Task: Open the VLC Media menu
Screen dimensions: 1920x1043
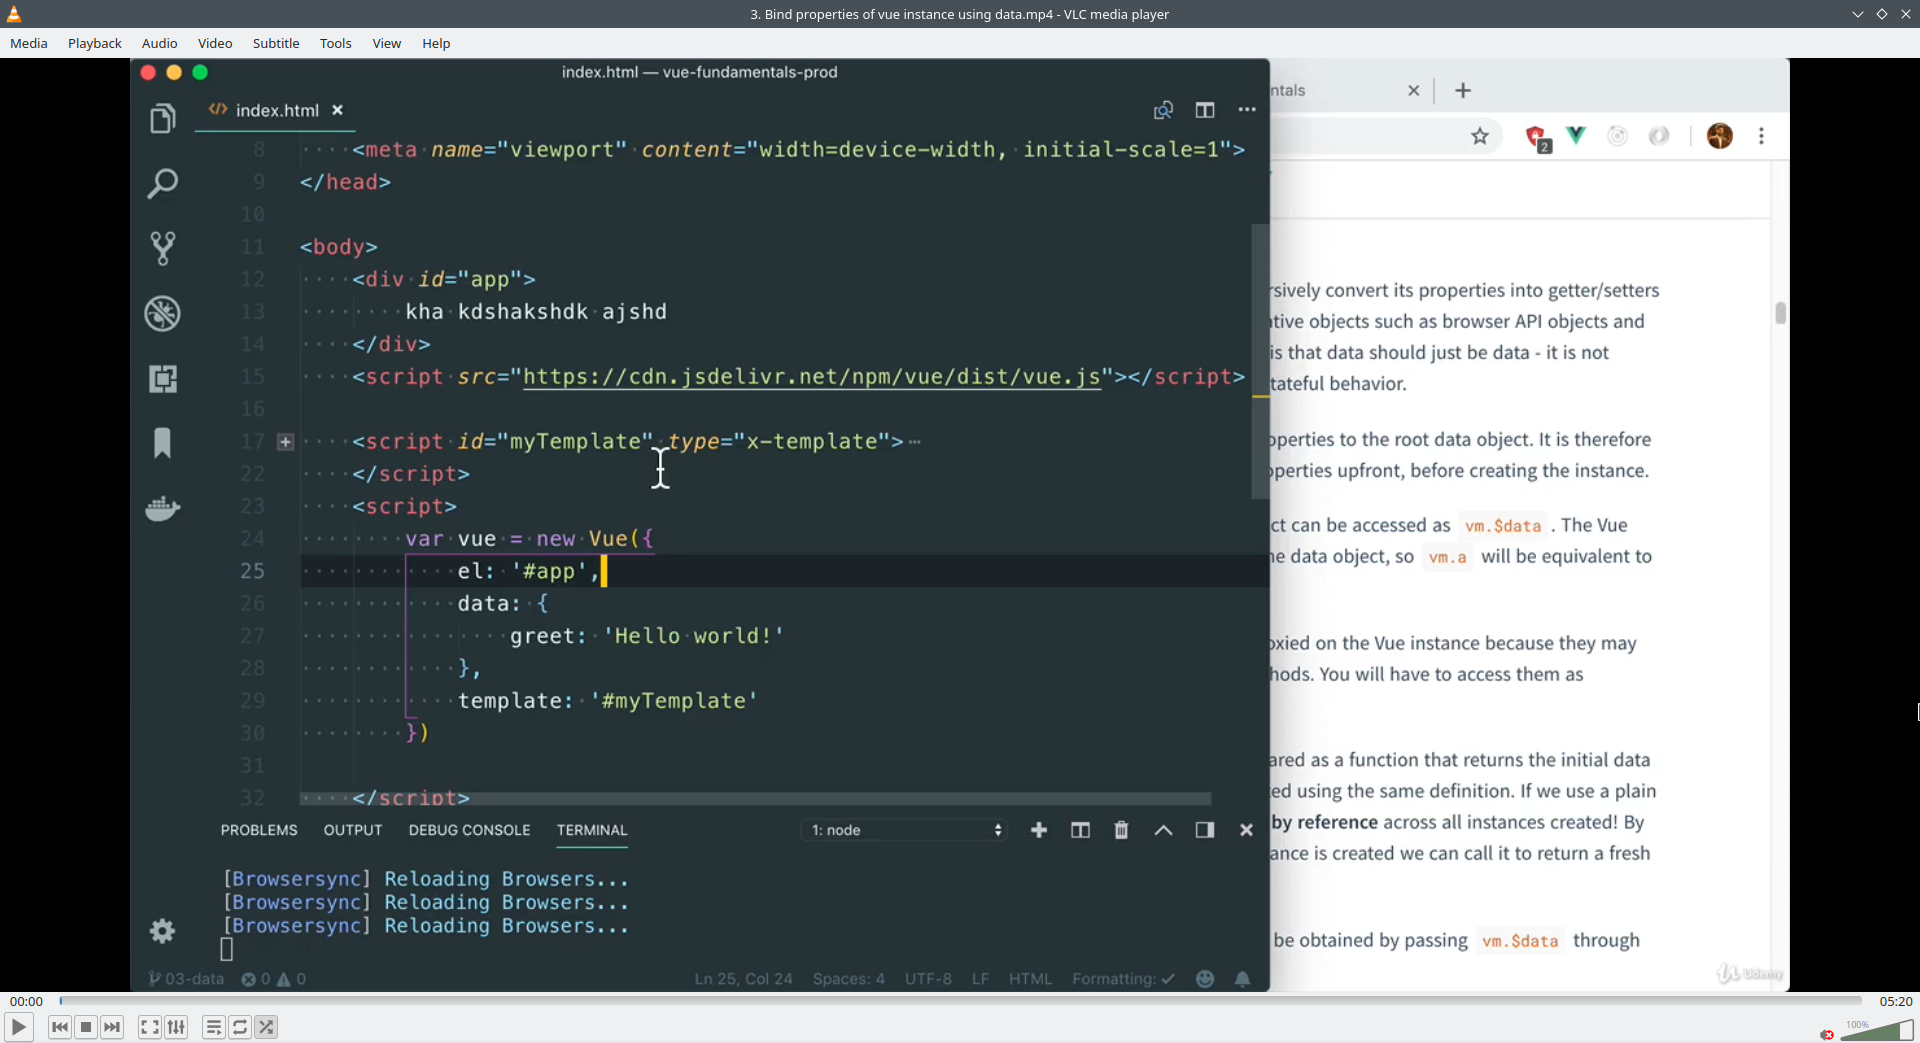Action: point(29,43)
